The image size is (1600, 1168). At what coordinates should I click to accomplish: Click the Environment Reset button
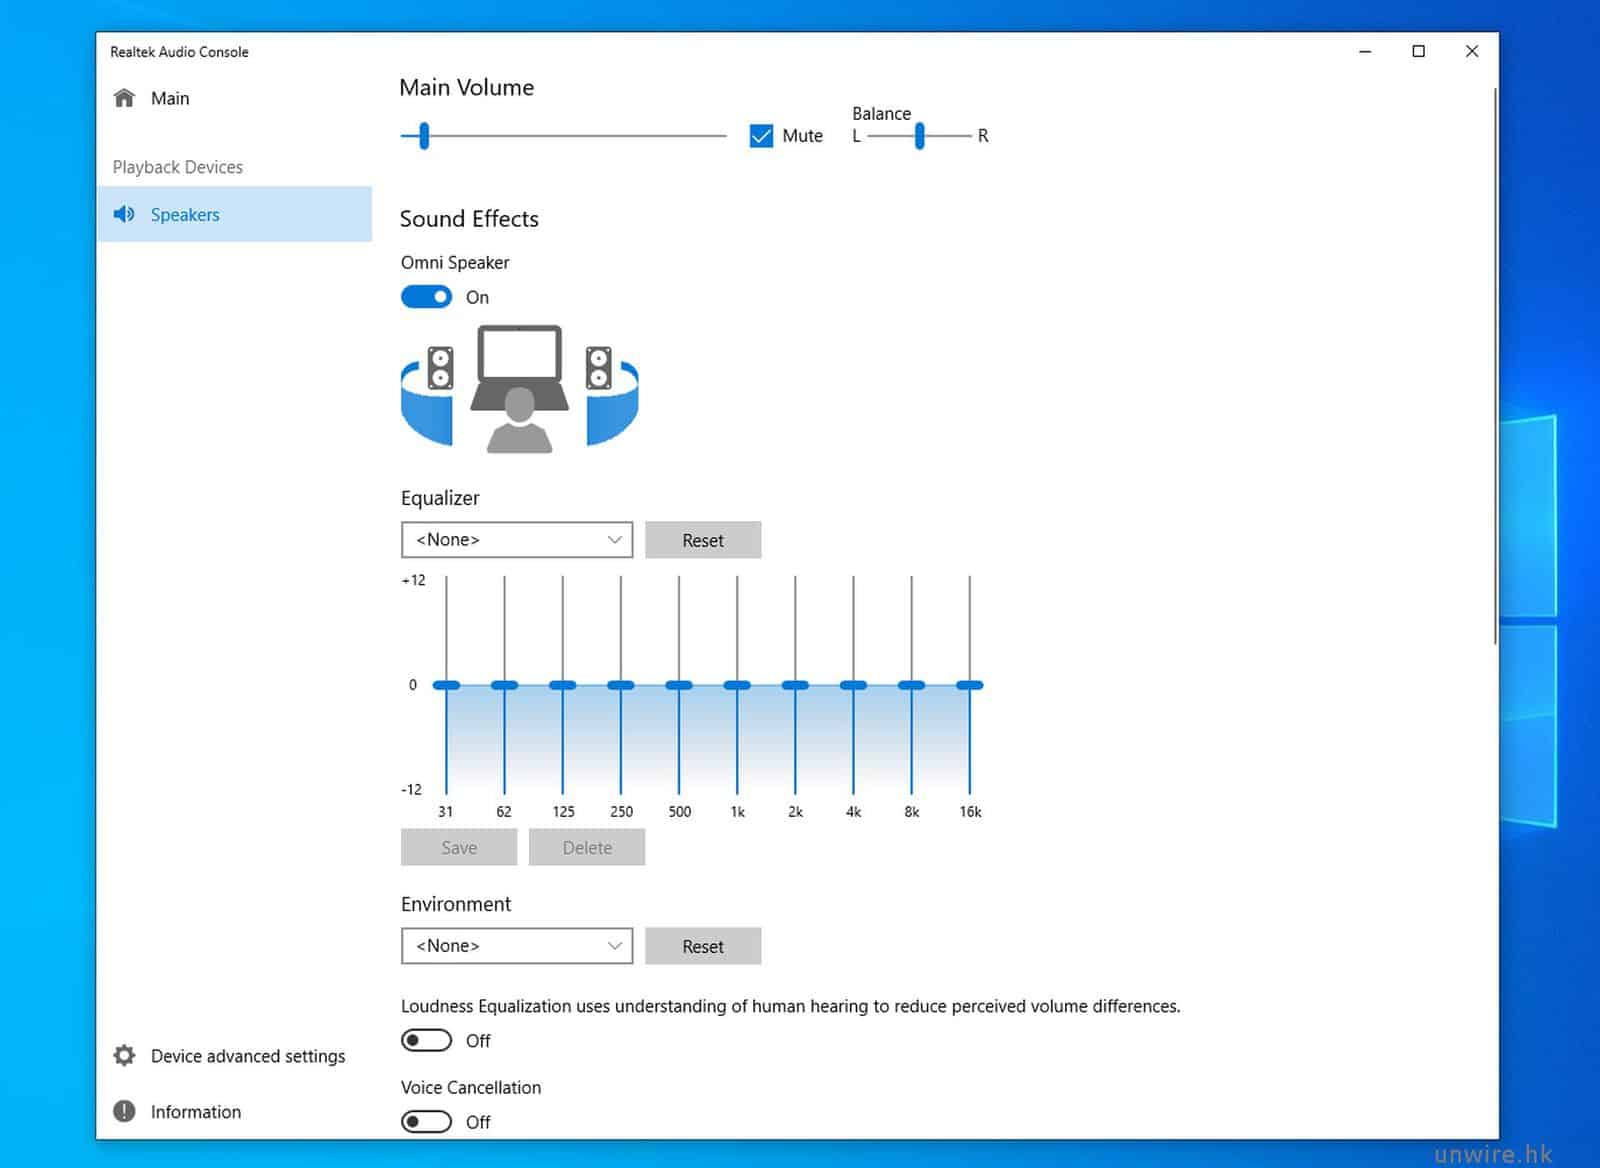(x=703, y=946)
